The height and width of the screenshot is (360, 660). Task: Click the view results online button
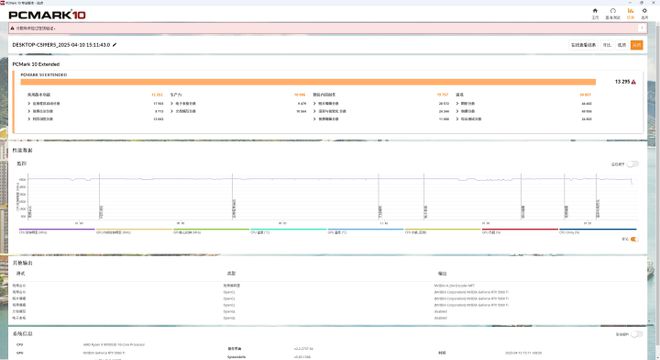tap(583, 45)
